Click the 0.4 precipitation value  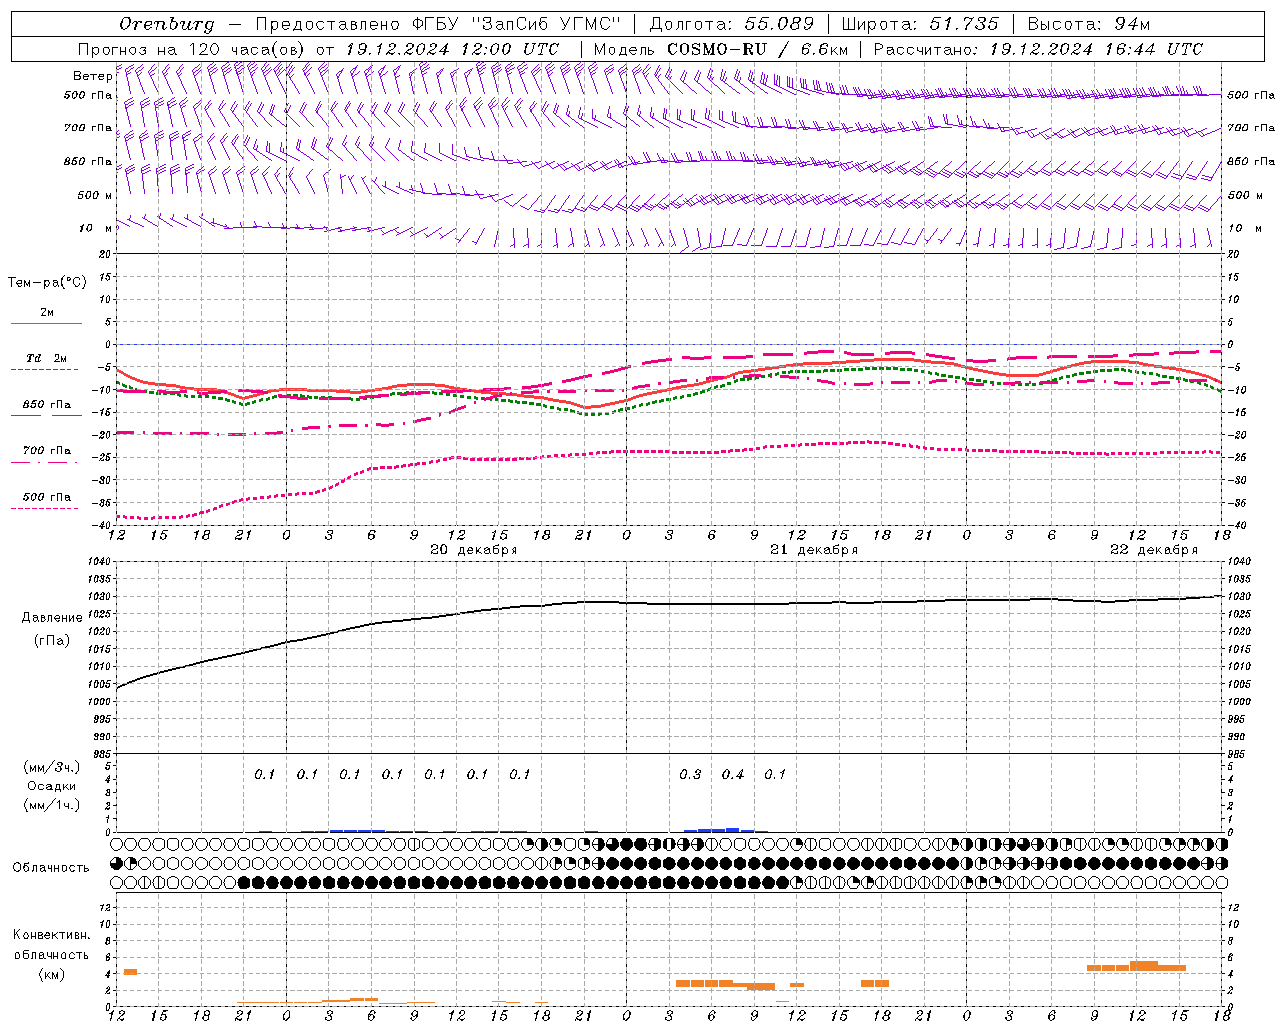tap(733, 774)
